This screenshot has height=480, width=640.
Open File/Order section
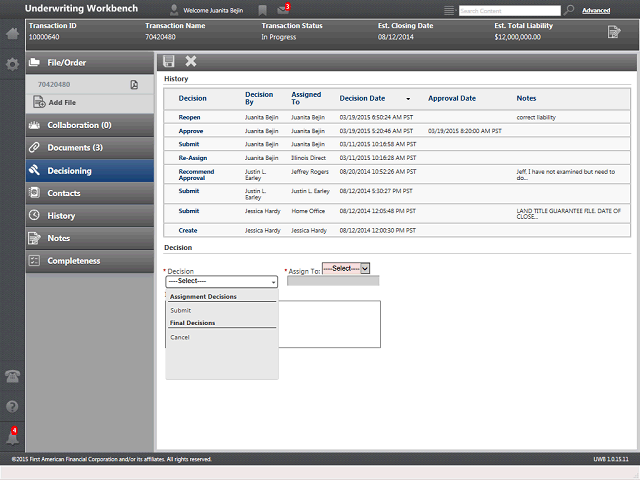[90, 62]
